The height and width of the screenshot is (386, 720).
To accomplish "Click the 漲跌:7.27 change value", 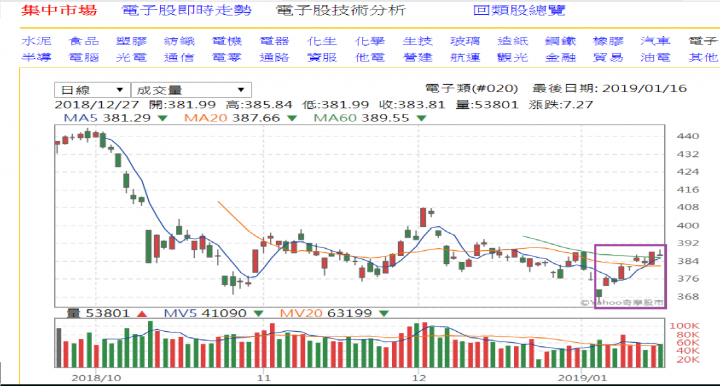I will point(561,105).
